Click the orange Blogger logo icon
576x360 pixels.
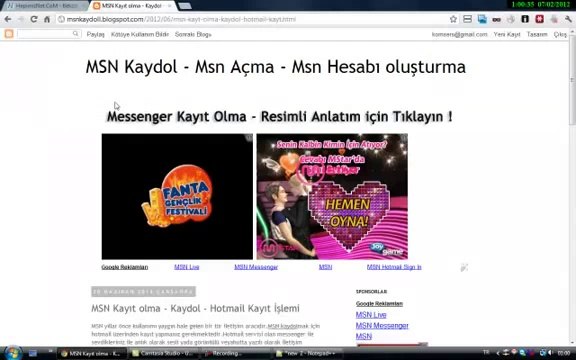tap(9, 34)
